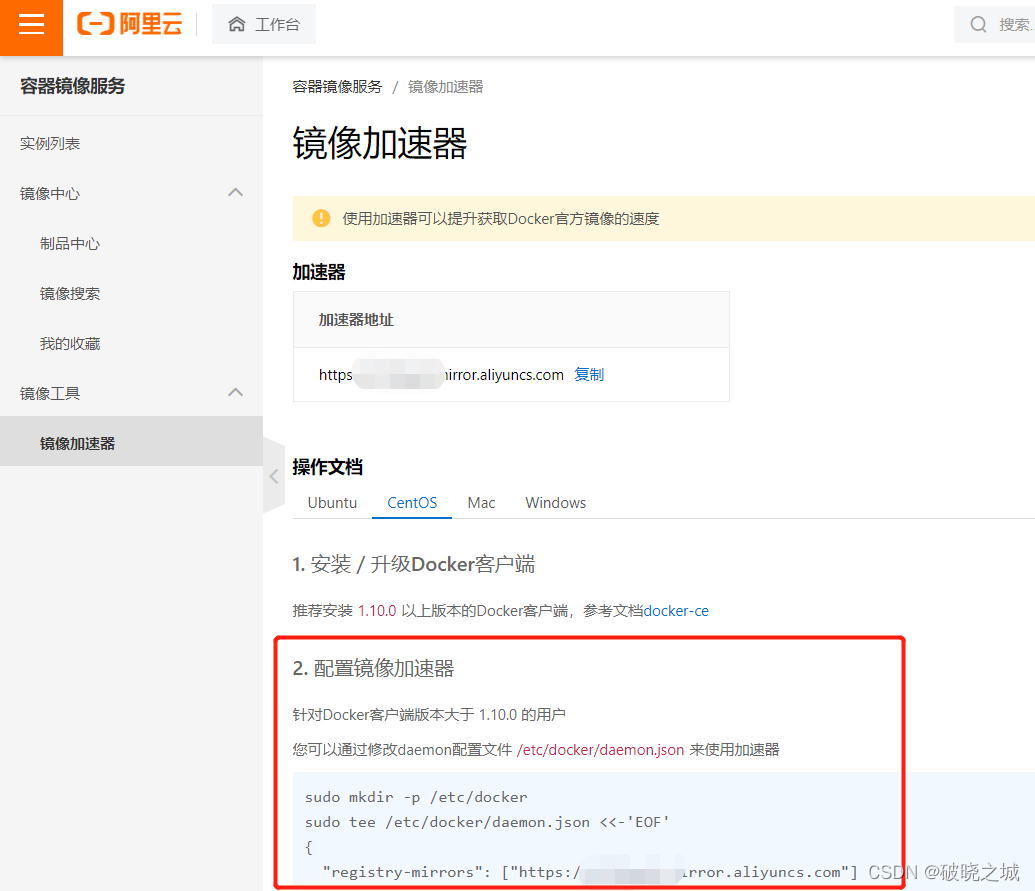This screenshot has height=891, width=1035.
Task: Open 制品中心 in the sidebar
Action: click(70, 244)
